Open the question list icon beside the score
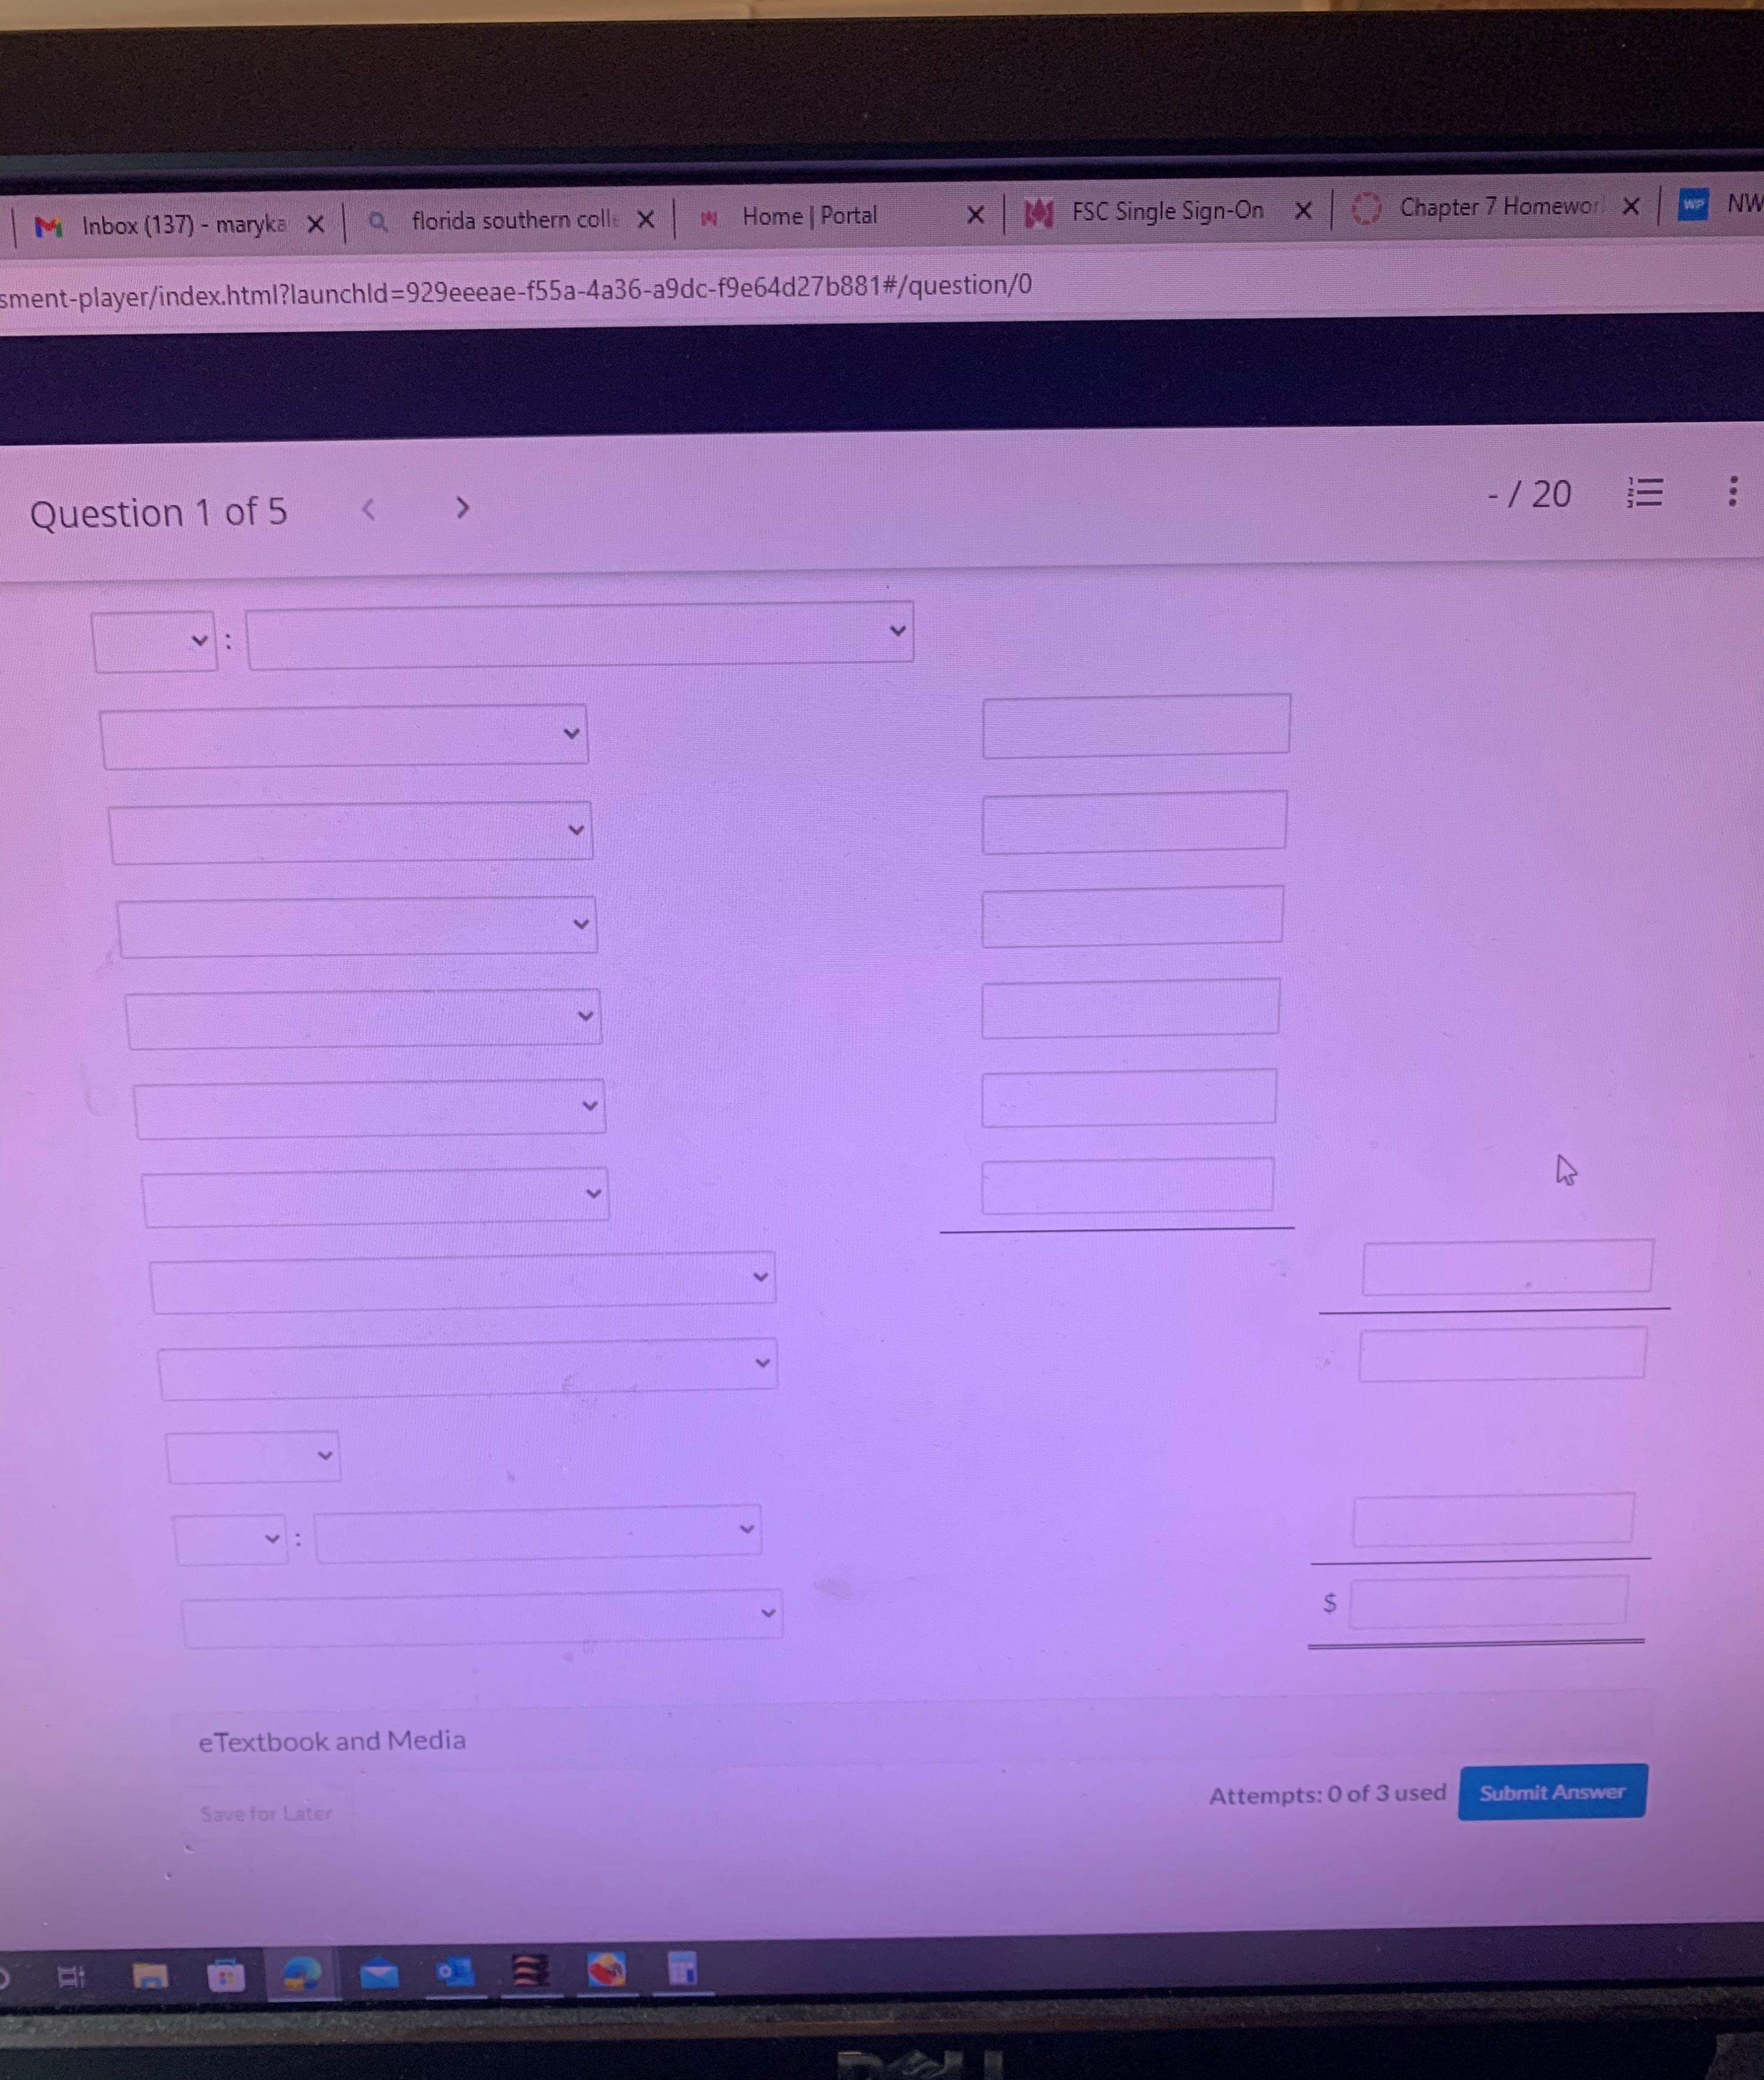The image size is (1764, 2080). pos(1645,493)
